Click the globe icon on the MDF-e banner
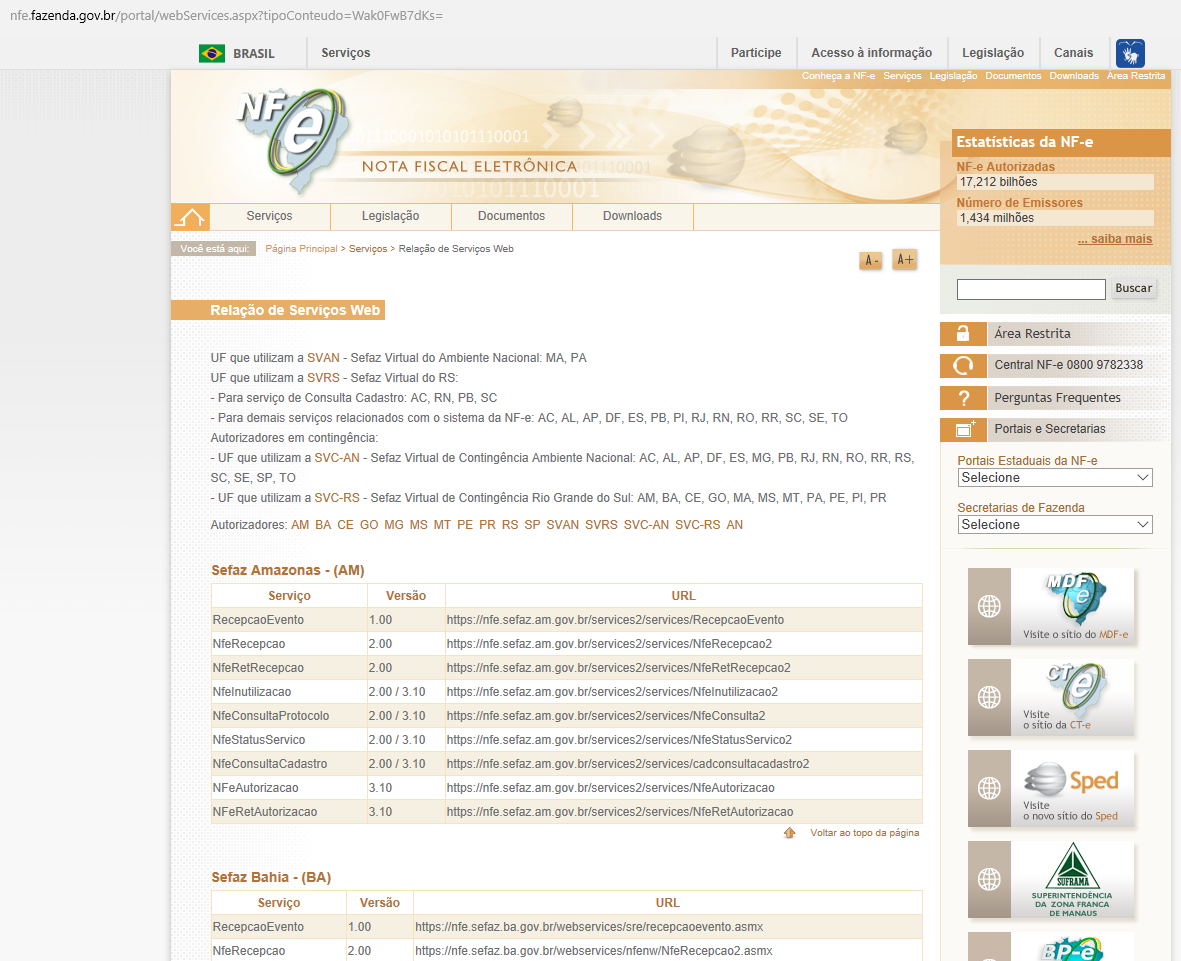Image resolution: width=1181 pixels, height=961 pixels. 989,606
